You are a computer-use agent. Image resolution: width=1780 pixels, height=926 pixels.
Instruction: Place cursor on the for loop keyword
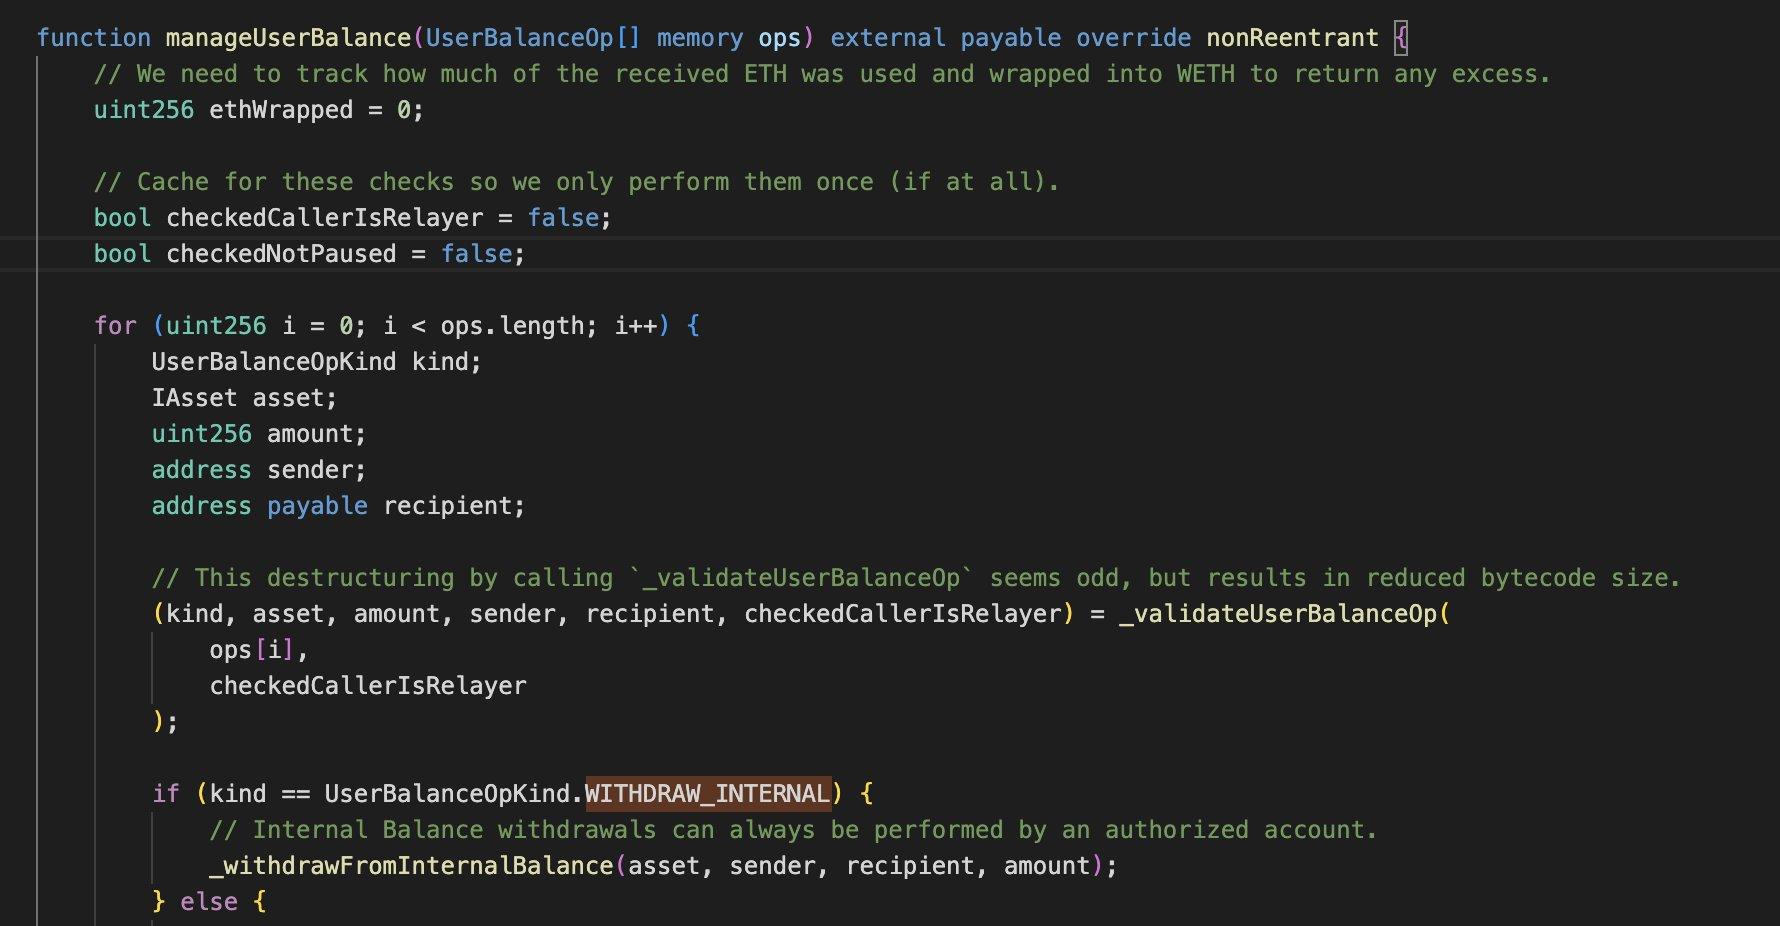(x=115, y=326)
